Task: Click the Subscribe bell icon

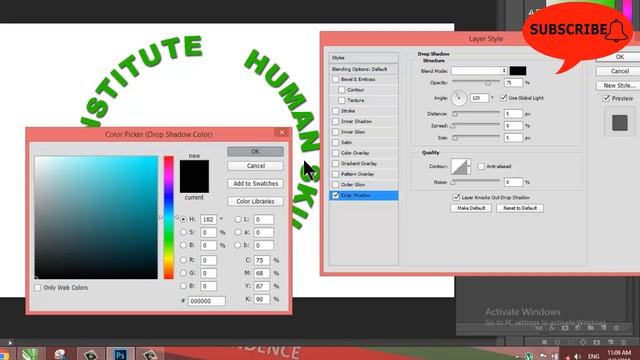Action: tap(616, 31)
